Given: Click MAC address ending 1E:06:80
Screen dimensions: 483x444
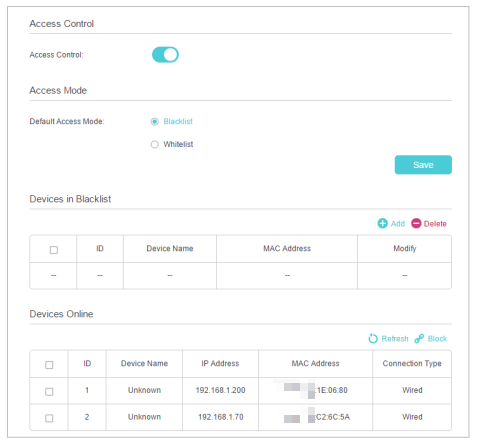Looking at the screenshot, I should click(315, 390).
